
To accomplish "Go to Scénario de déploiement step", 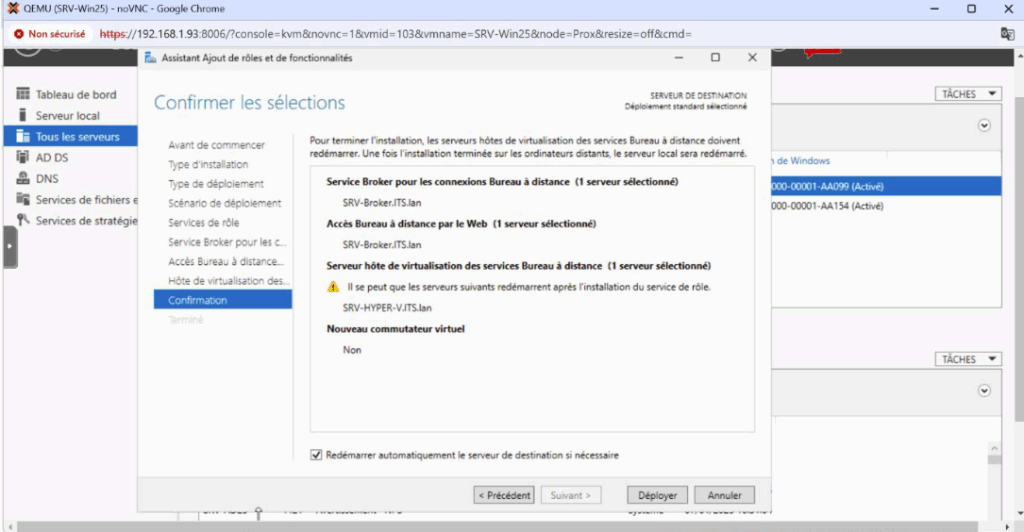I will pos(225,203).
